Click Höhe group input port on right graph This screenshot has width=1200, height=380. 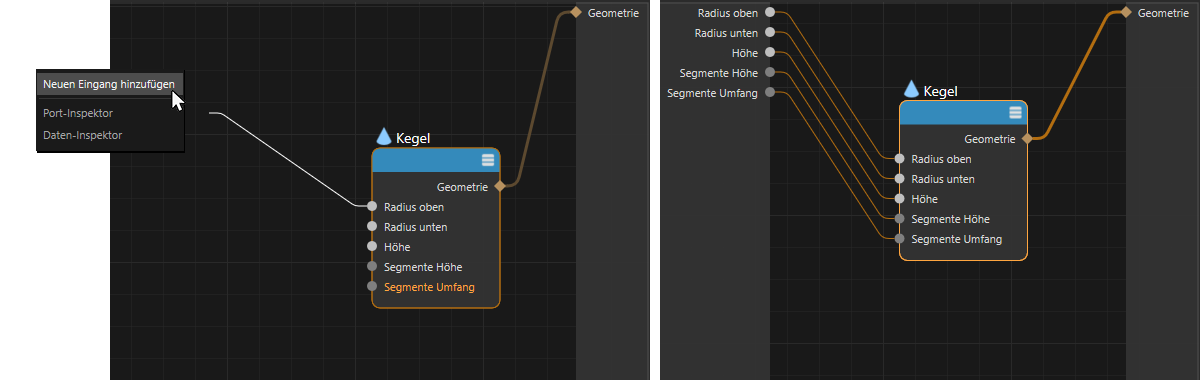[769, 53]
